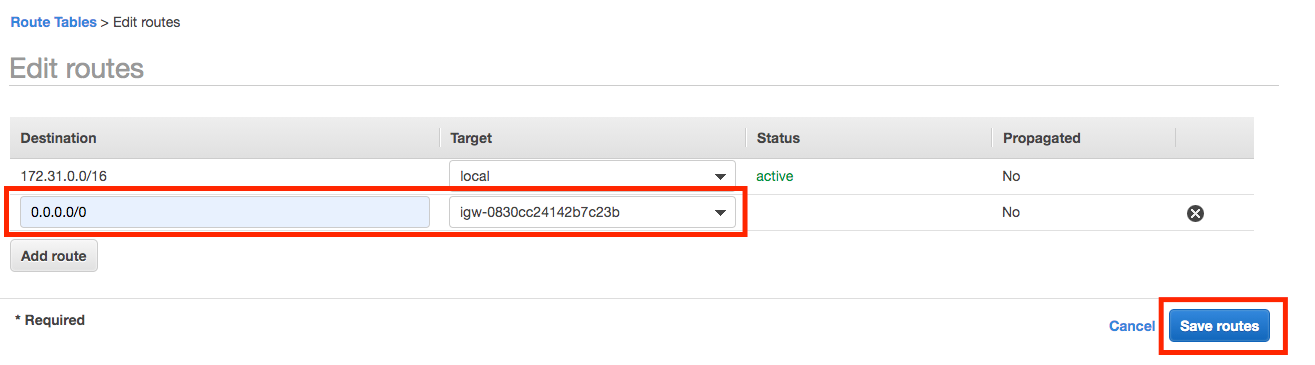Cancel editing routes

1132,326
